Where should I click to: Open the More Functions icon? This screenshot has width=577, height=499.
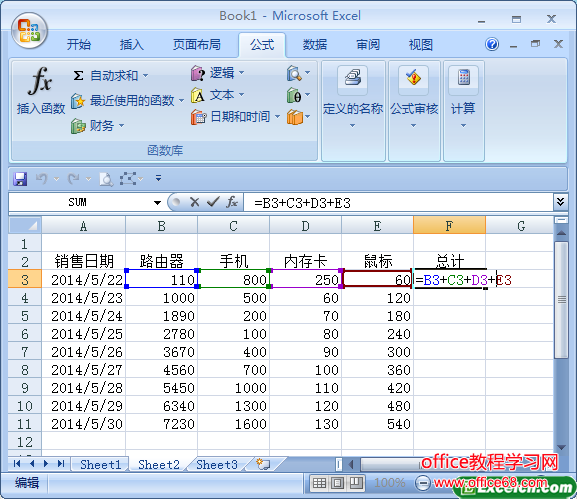tap(294, 117)
